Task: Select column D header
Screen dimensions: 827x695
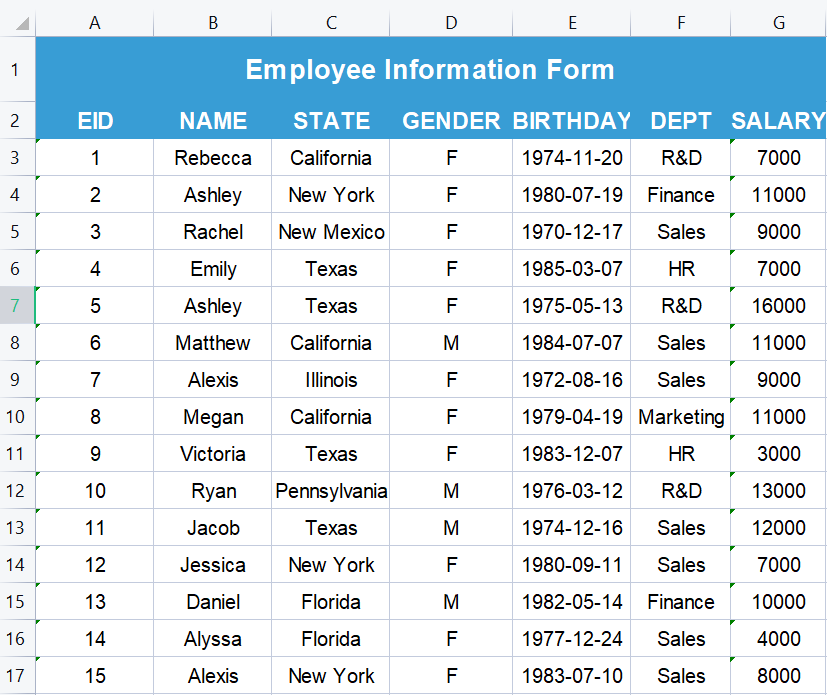Action: (x=451, y=23)
